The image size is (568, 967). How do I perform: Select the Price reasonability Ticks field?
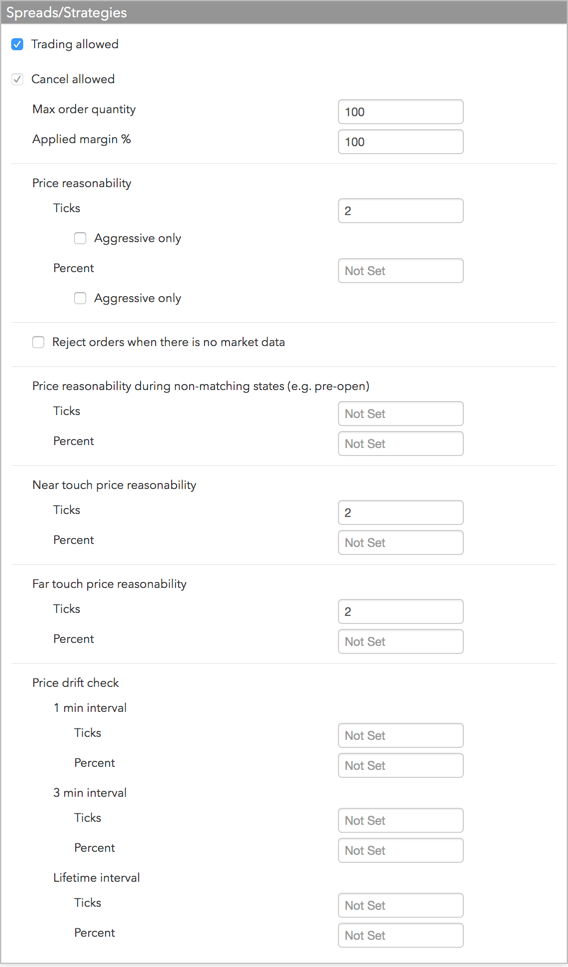[401, 211]
